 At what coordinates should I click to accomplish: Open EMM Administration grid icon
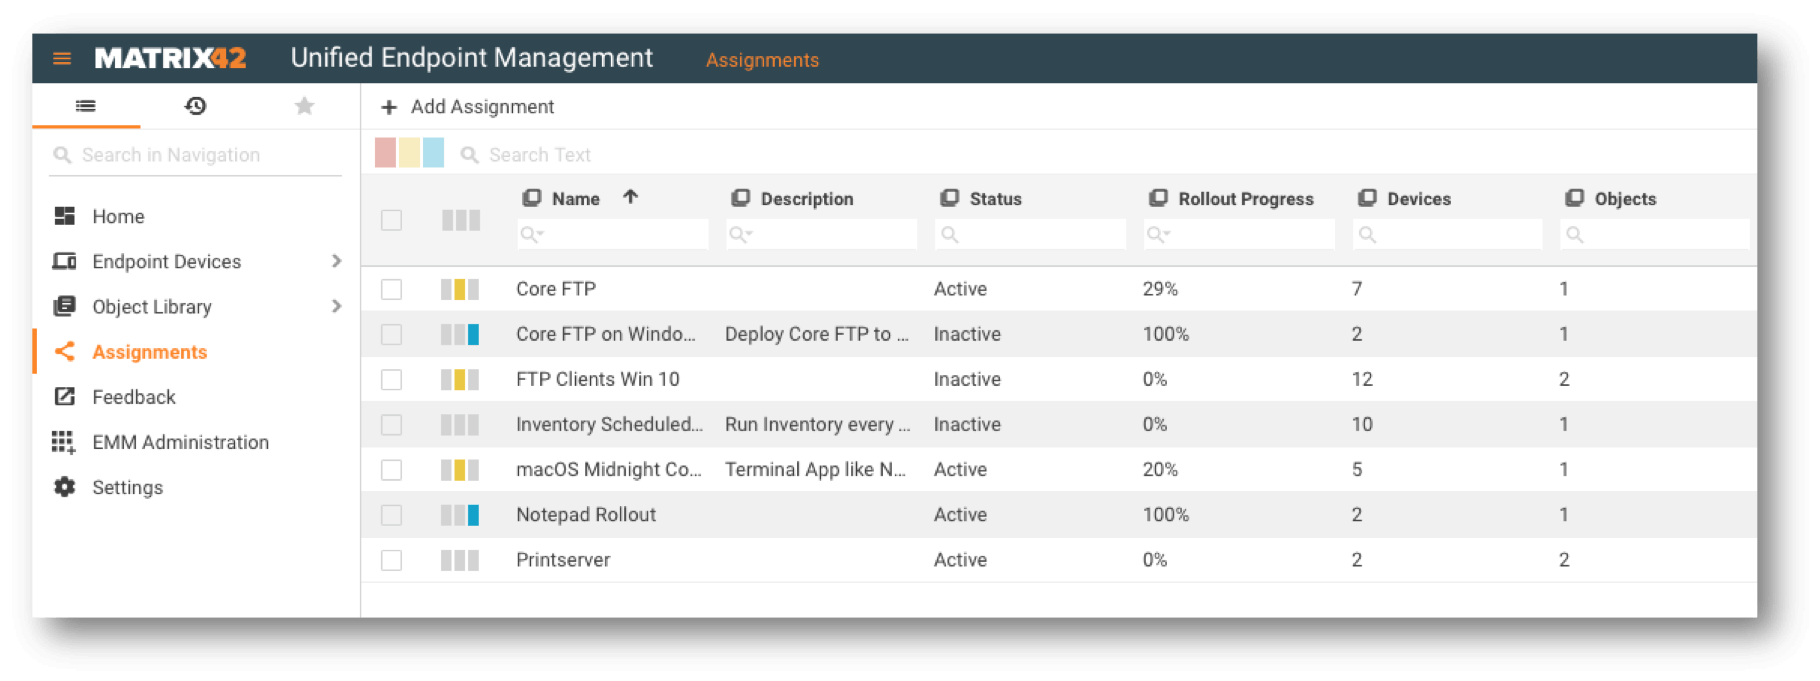[64, 442]
